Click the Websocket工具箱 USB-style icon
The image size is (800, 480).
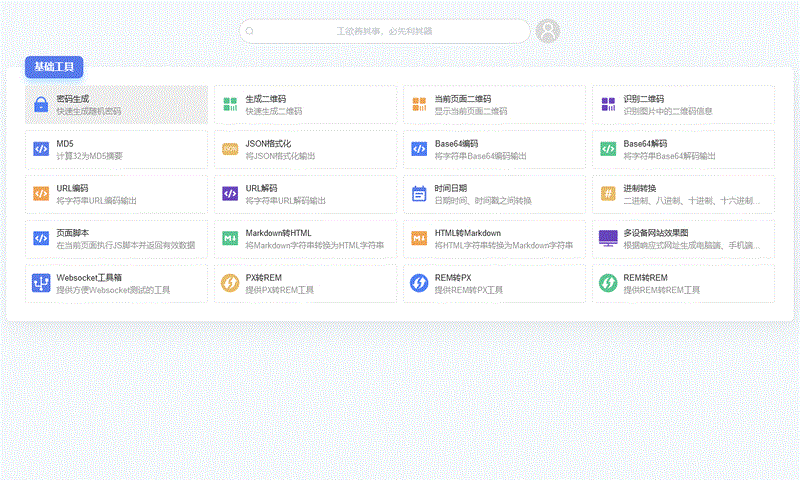point(41,283)
